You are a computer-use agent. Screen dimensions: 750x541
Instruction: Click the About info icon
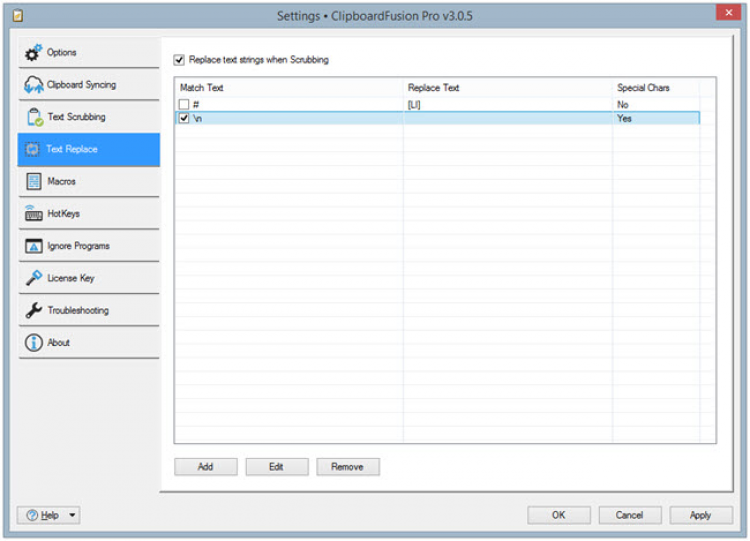pos(33,342)
